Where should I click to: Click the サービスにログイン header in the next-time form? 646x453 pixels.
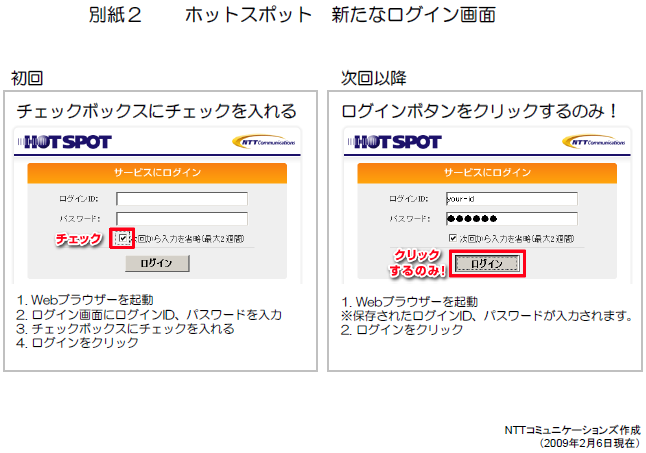coord(487,173)
